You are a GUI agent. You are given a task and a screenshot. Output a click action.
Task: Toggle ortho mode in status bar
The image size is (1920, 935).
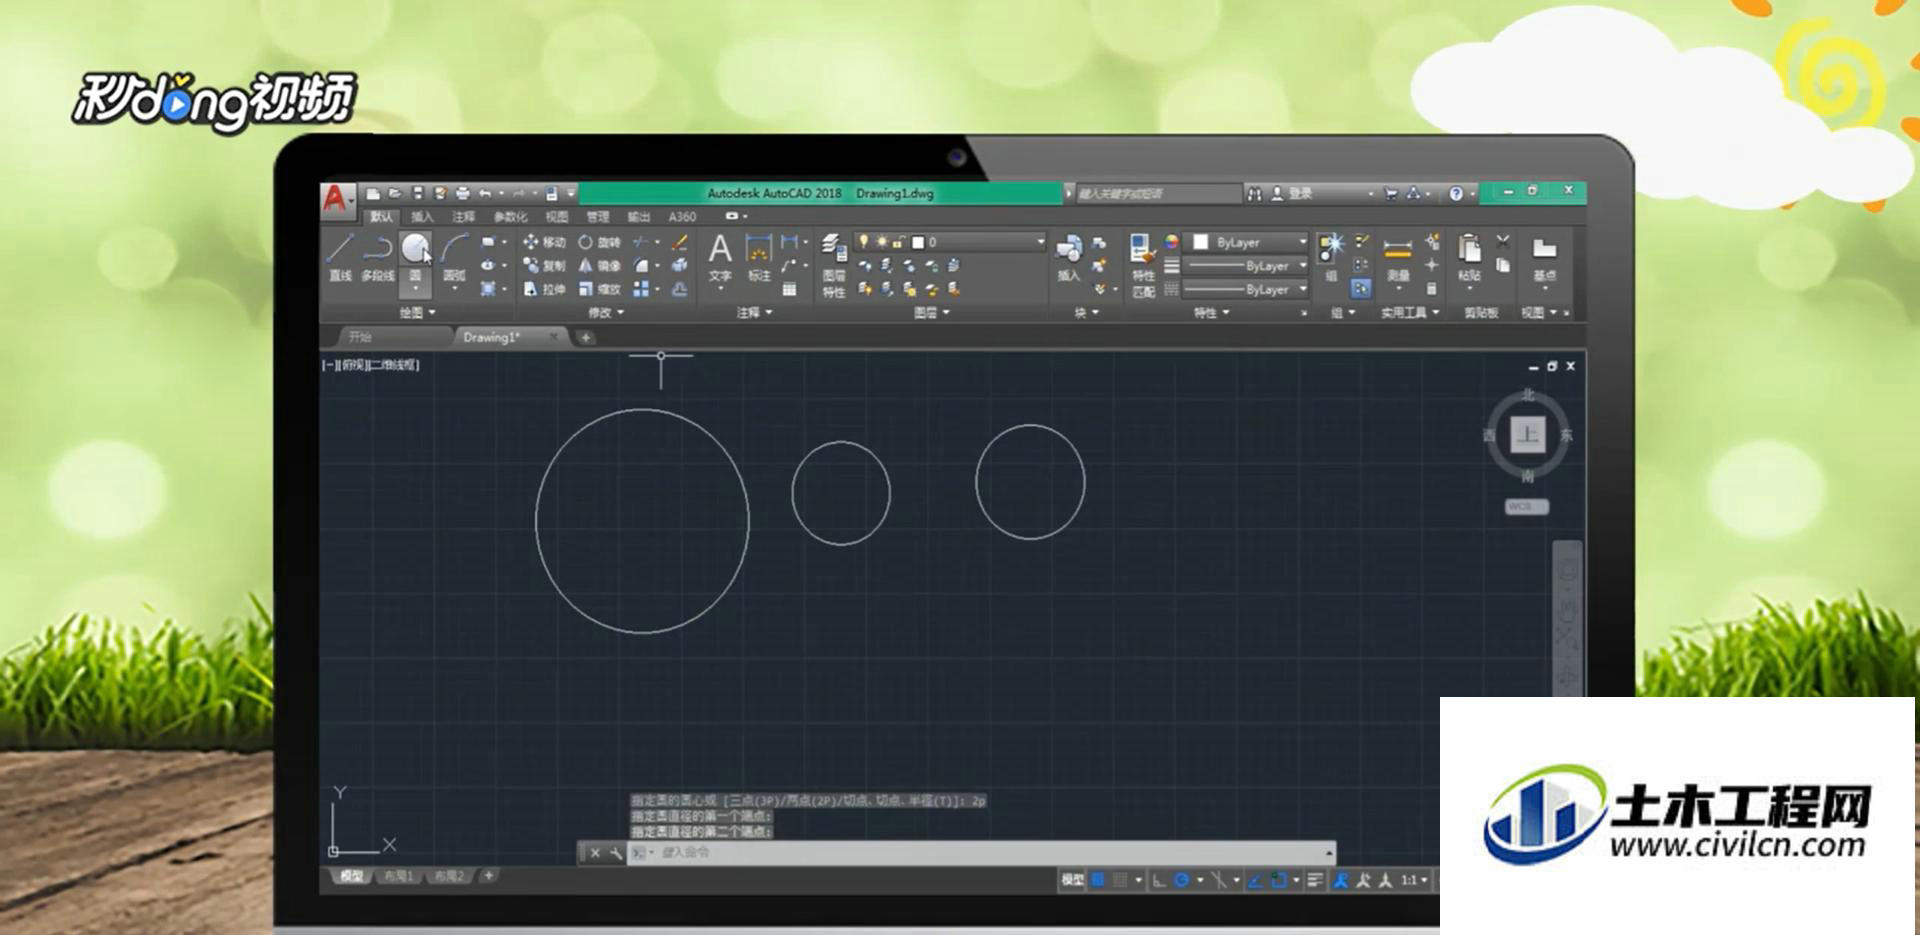(1159, 880)
